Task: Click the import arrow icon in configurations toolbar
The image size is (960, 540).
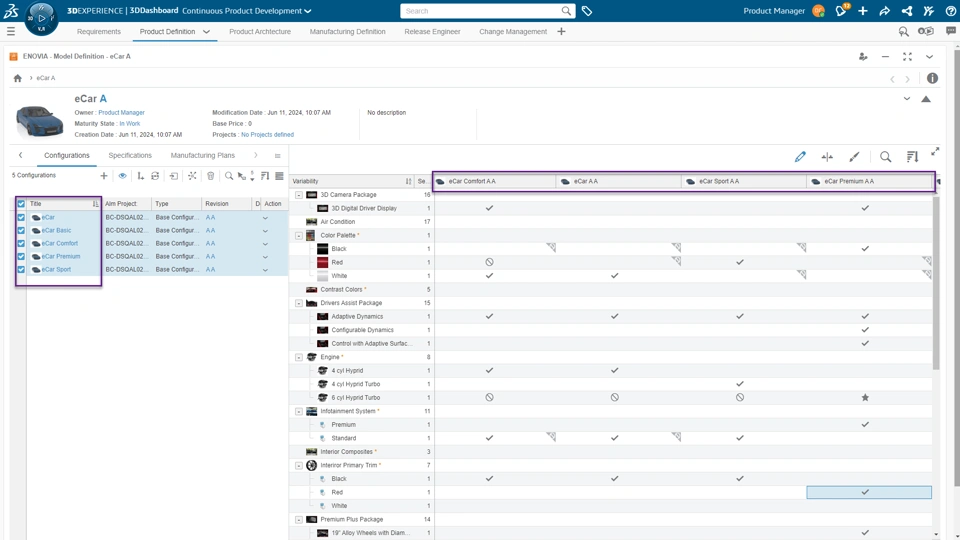Action: click(x=174, y=176)
